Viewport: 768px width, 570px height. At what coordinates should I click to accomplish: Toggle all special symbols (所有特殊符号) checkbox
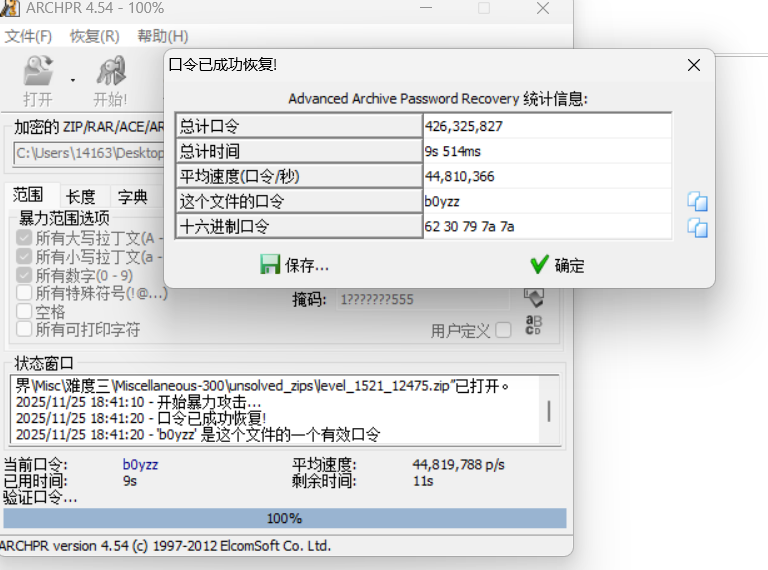(24, 293)
